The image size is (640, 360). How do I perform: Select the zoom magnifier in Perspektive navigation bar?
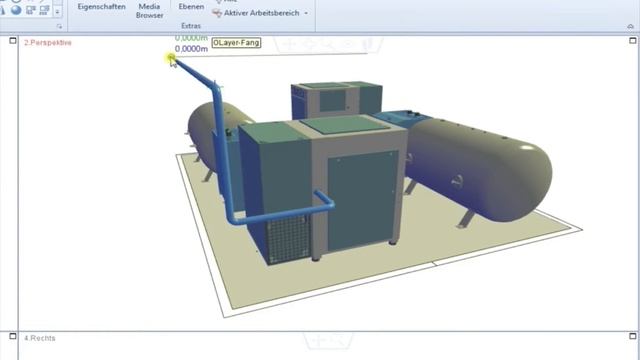tap(329, 44)
